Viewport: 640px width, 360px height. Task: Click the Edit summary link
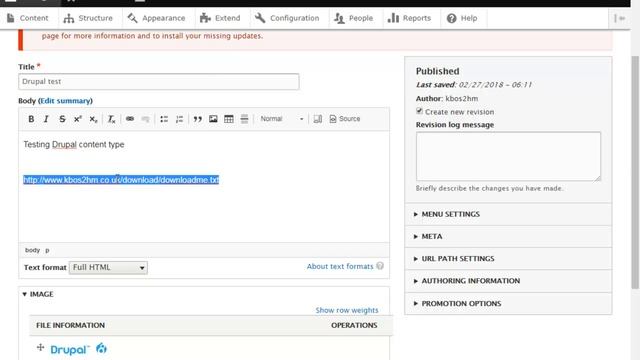(x=65, y=101)
